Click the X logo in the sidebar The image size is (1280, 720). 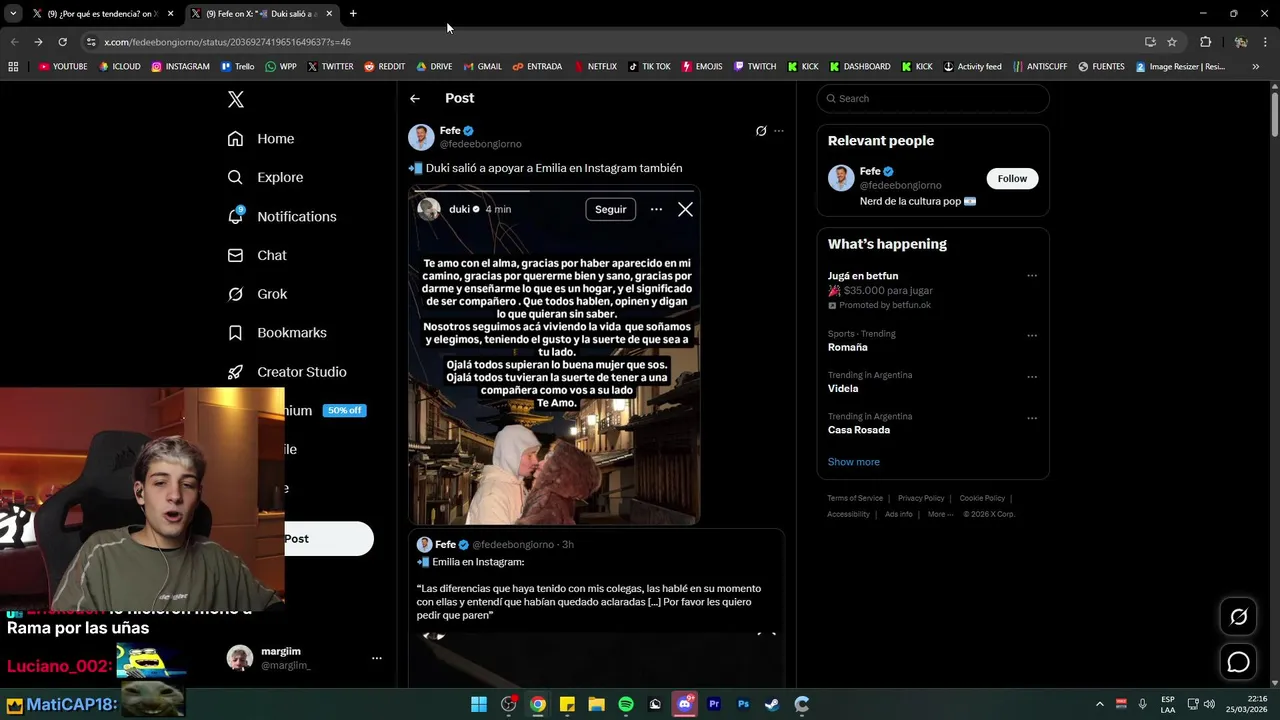(x=236, y=99)
